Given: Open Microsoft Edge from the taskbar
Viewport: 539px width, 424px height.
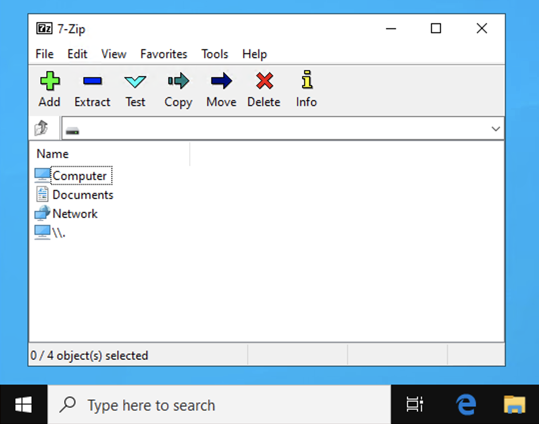Looking at the screenshot, I should [466, 405].
